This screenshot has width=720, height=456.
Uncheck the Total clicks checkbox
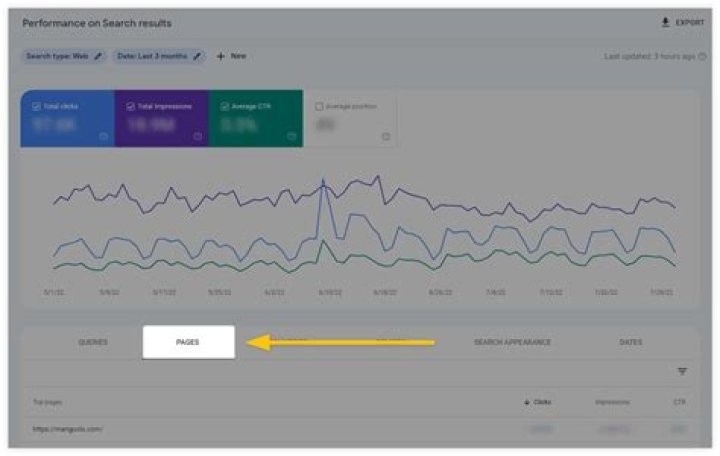pyautogui.click(x=37, y=105)
